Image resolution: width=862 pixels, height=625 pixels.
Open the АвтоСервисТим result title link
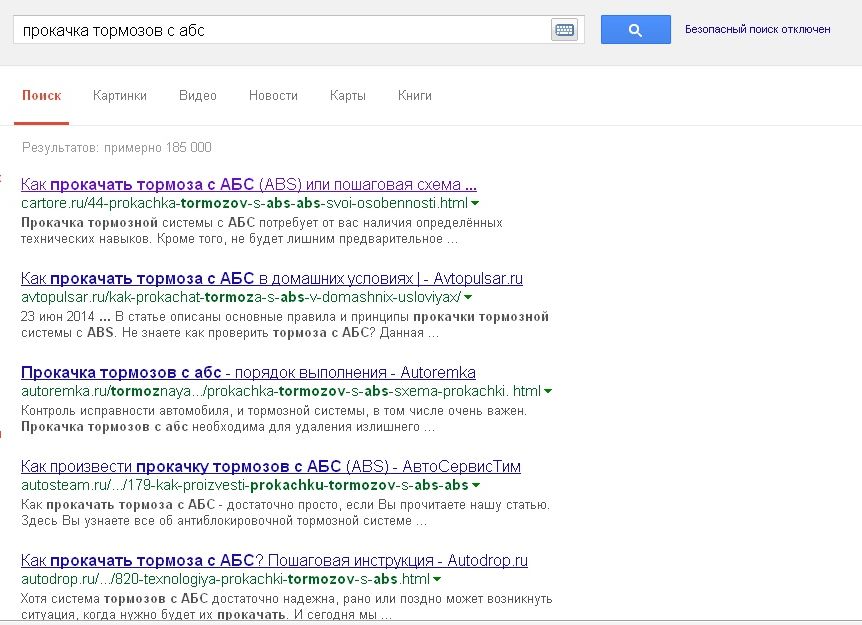pos(270,466)
